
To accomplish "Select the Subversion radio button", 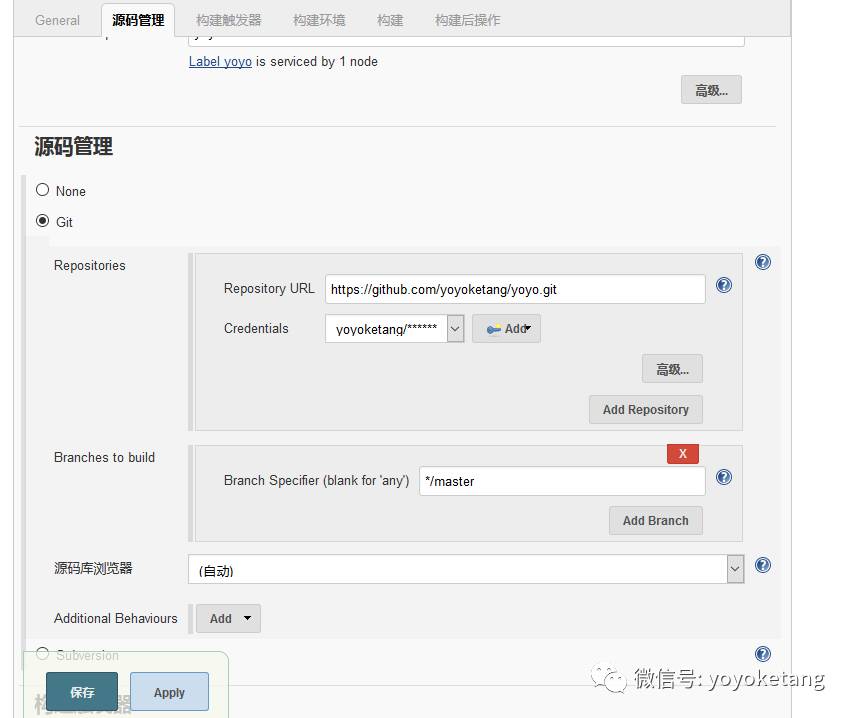I will (x=42, y=653).
